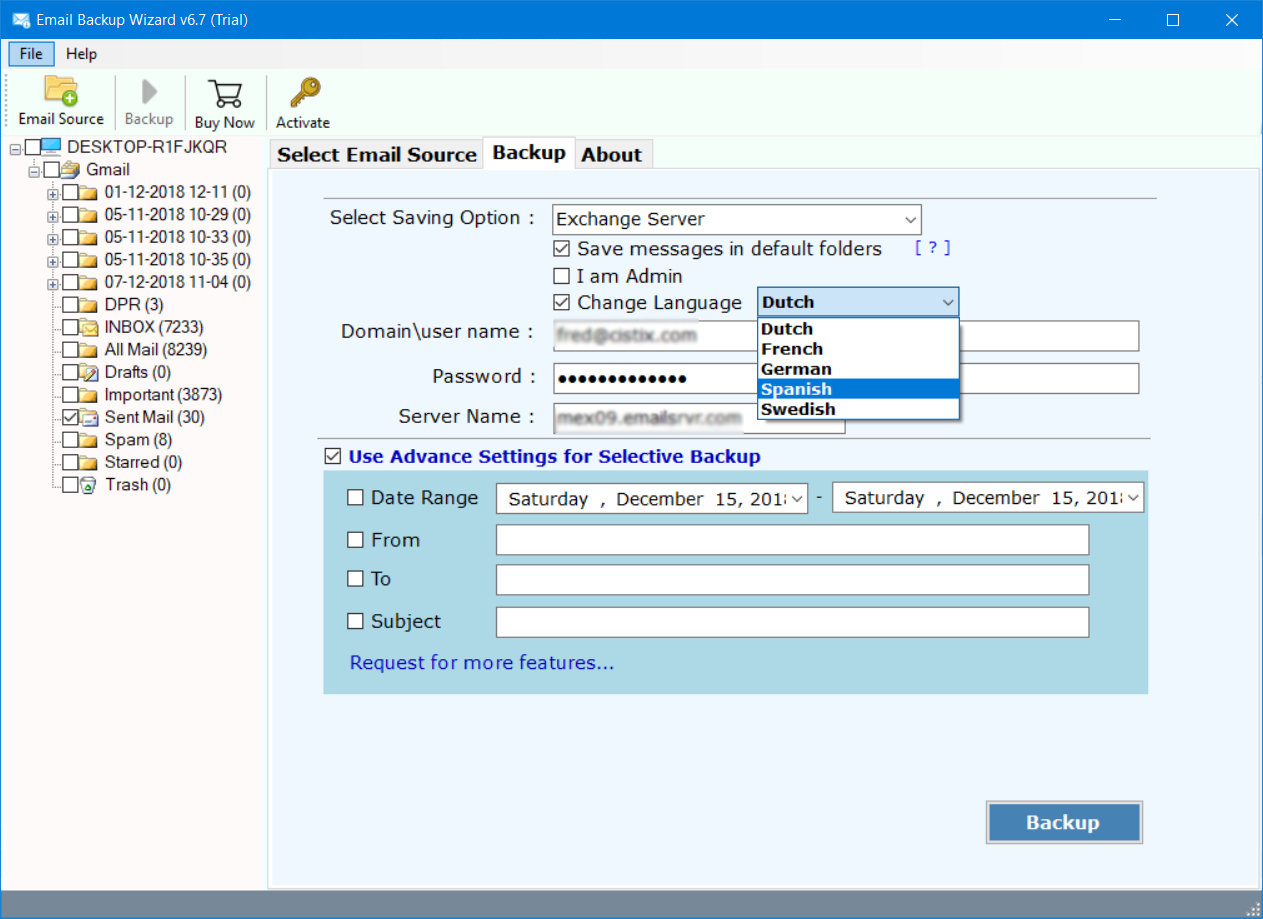Expand the 01-12-2018 12-11 folder node

coord(53,192)
